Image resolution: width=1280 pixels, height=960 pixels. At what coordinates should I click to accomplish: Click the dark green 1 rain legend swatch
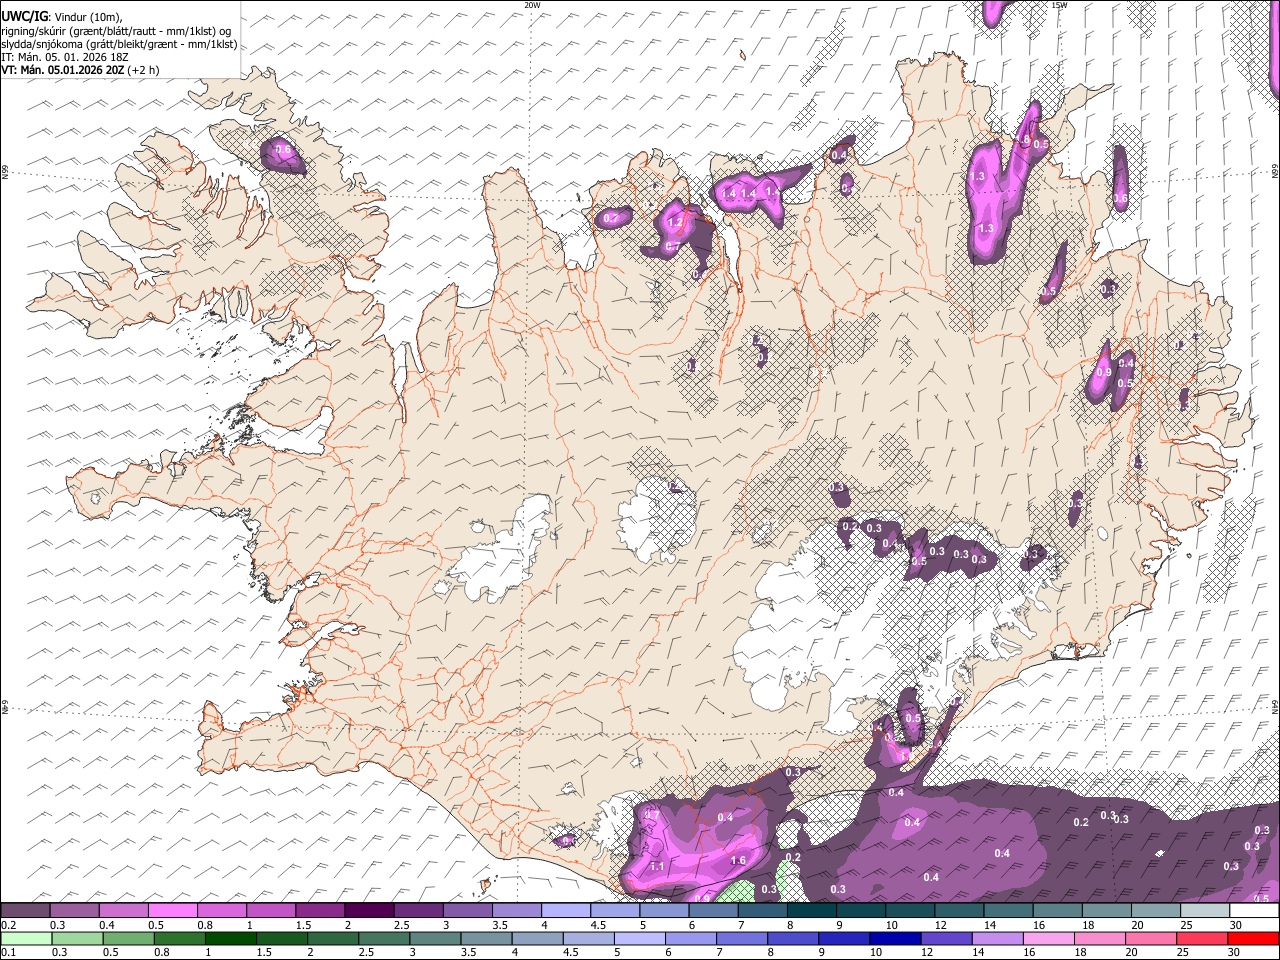coord(230,938)
